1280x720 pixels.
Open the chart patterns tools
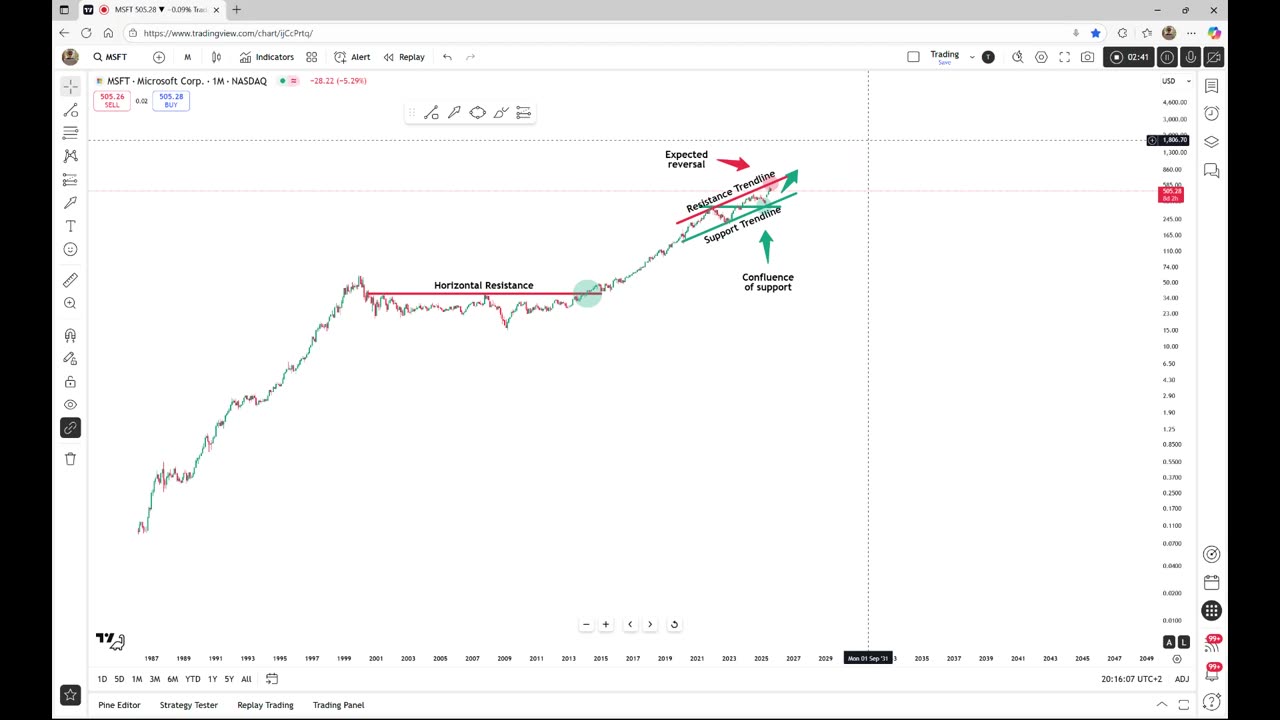pyautogui.click(x=70, y=156)
